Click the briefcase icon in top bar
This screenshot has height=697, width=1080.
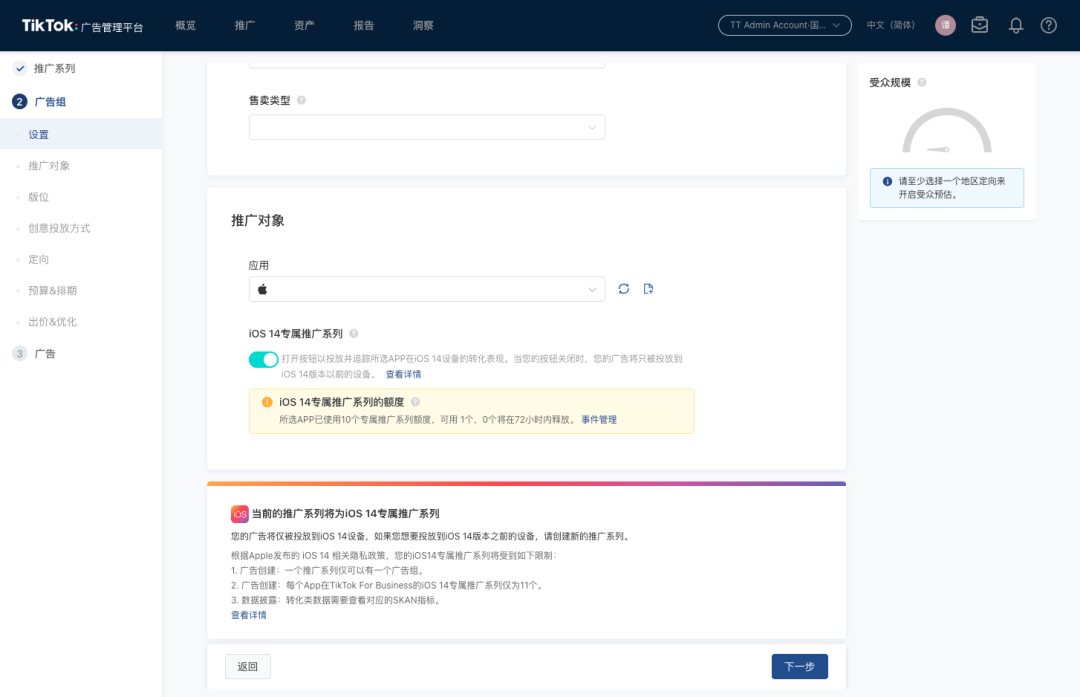click(x=980, y=25)
